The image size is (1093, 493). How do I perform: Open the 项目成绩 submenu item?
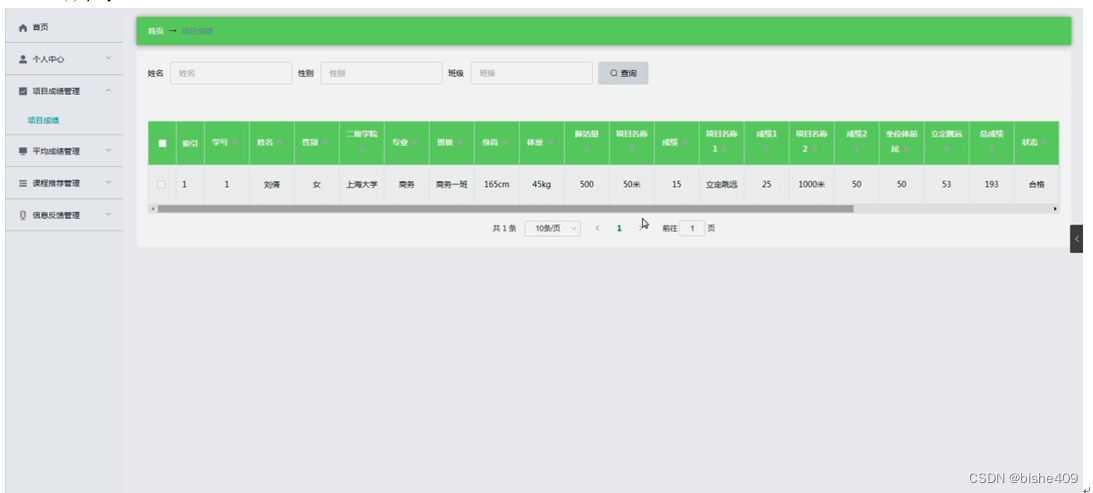coord(43,120)
